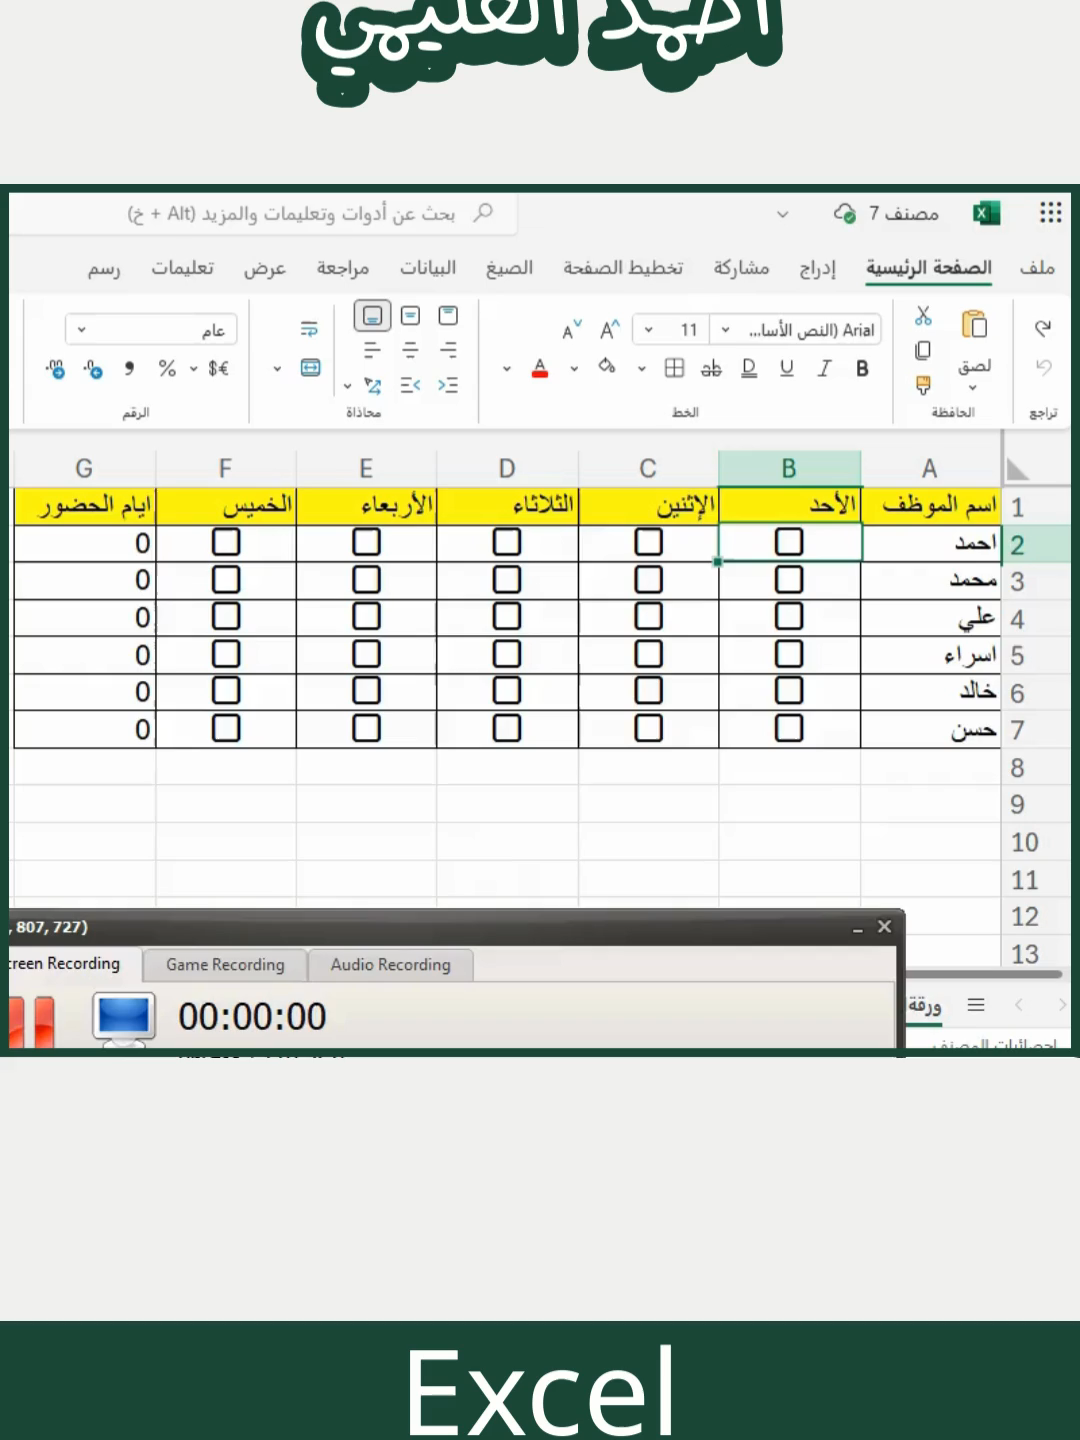Open the Audio Recording tab
Screen dimensions: 1080x1440
[x=390, y=965]
